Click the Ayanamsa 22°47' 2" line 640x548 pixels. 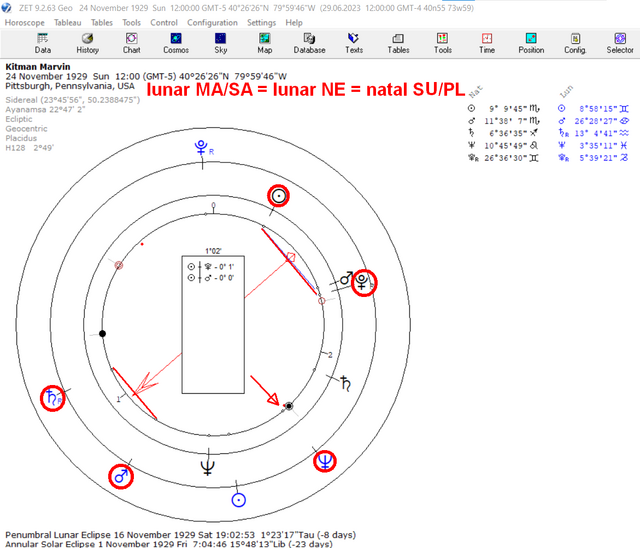pyautogui.click(x=45, y=109)
